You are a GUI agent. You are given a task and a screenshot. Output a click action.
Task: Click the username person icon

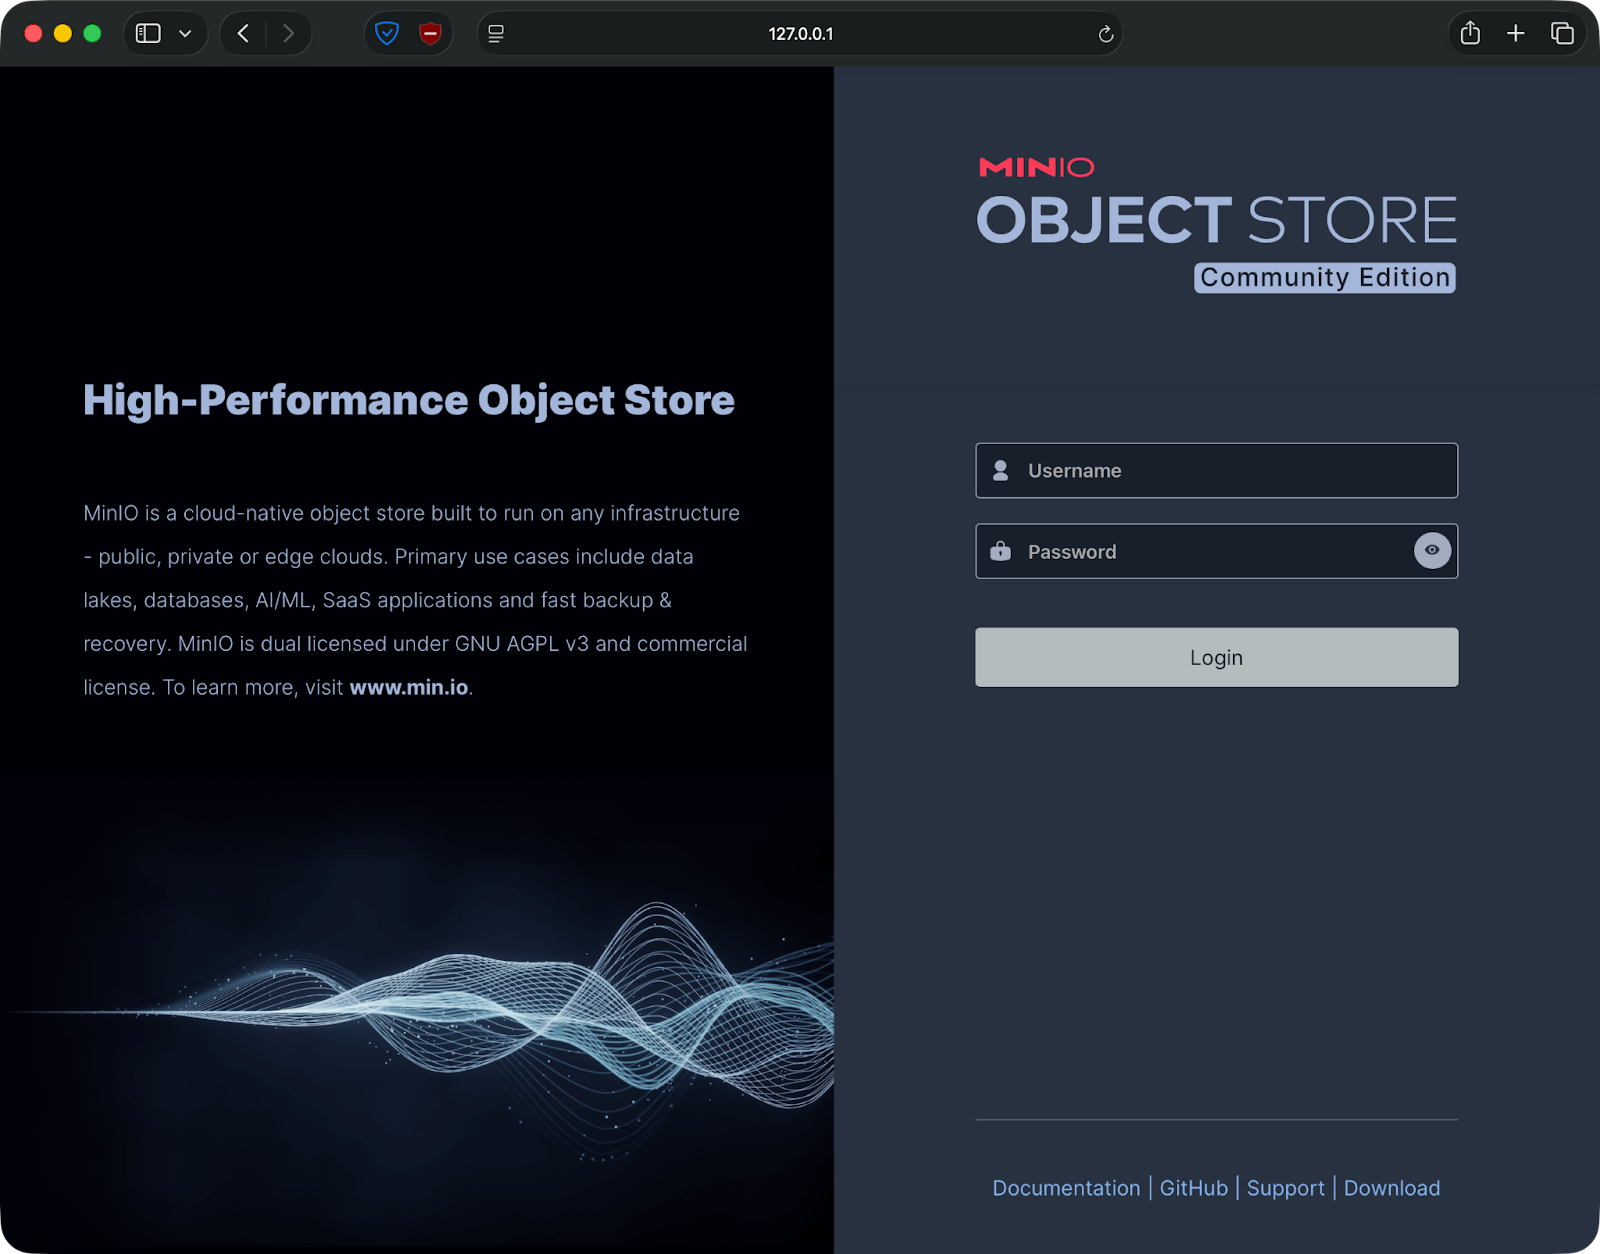click(1000, 470)
